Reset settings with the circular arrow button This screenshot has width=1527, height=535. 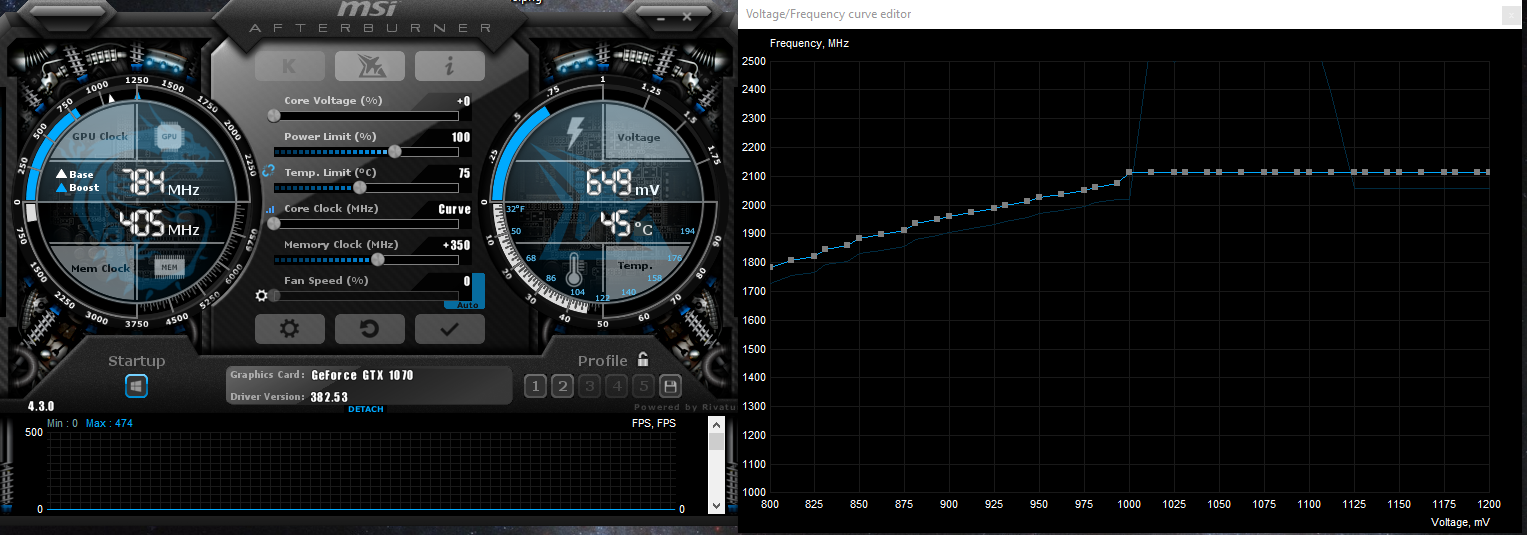coord(369,328)
